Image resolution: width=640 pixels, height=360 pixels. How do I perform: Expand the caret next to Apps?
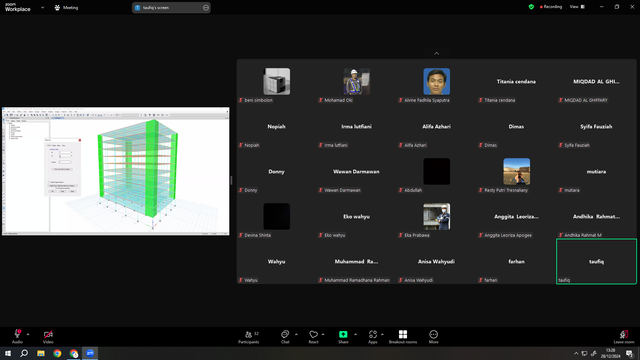point(382,334)
